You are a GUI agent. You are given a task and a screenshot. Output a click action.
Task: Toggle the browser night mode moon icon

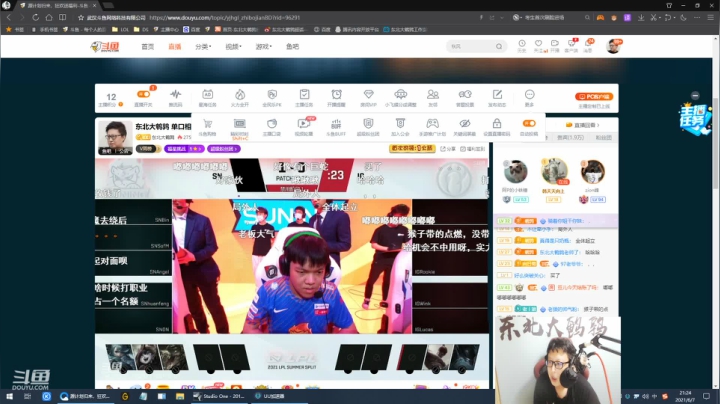pyautogui.click(x=683, y=17)
